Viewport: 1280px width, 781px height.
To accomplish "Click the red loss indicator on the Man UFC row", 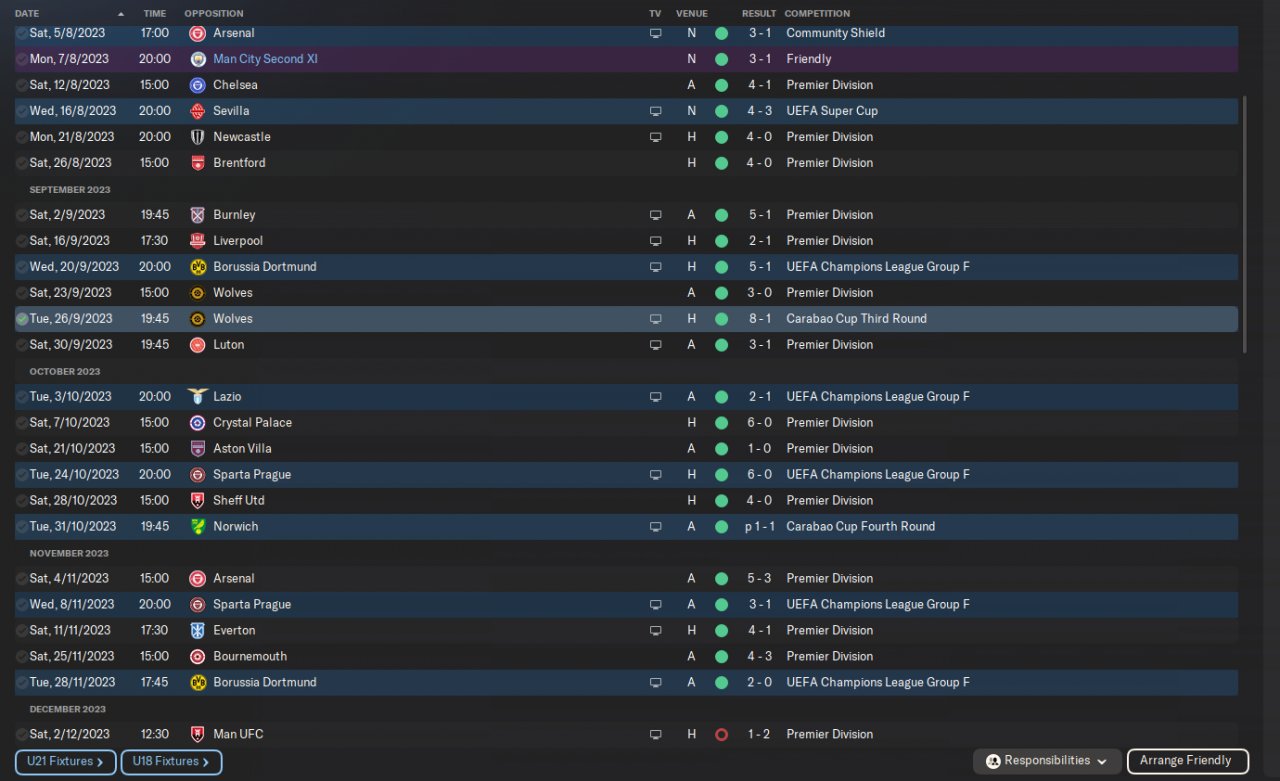I will point(721,735).
